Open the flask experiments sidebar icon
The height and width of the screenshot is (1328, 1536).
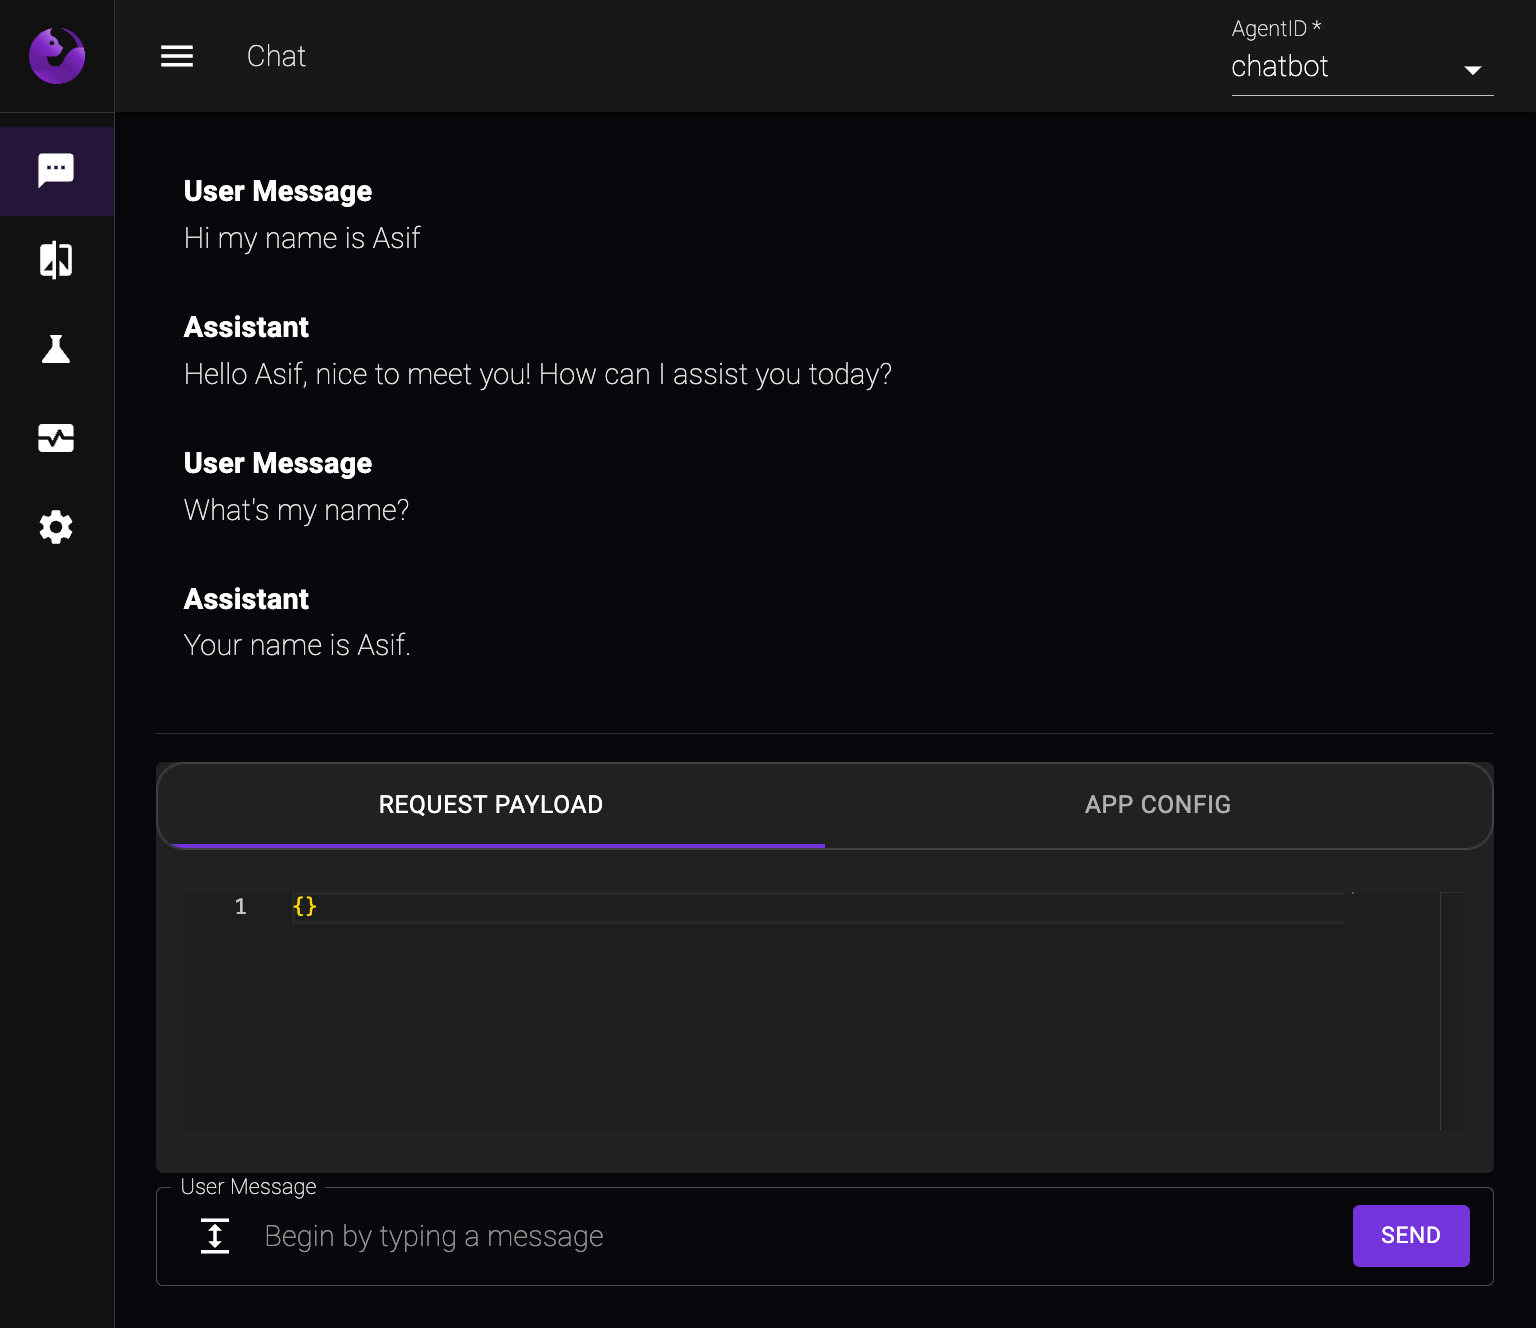point(56,349)
